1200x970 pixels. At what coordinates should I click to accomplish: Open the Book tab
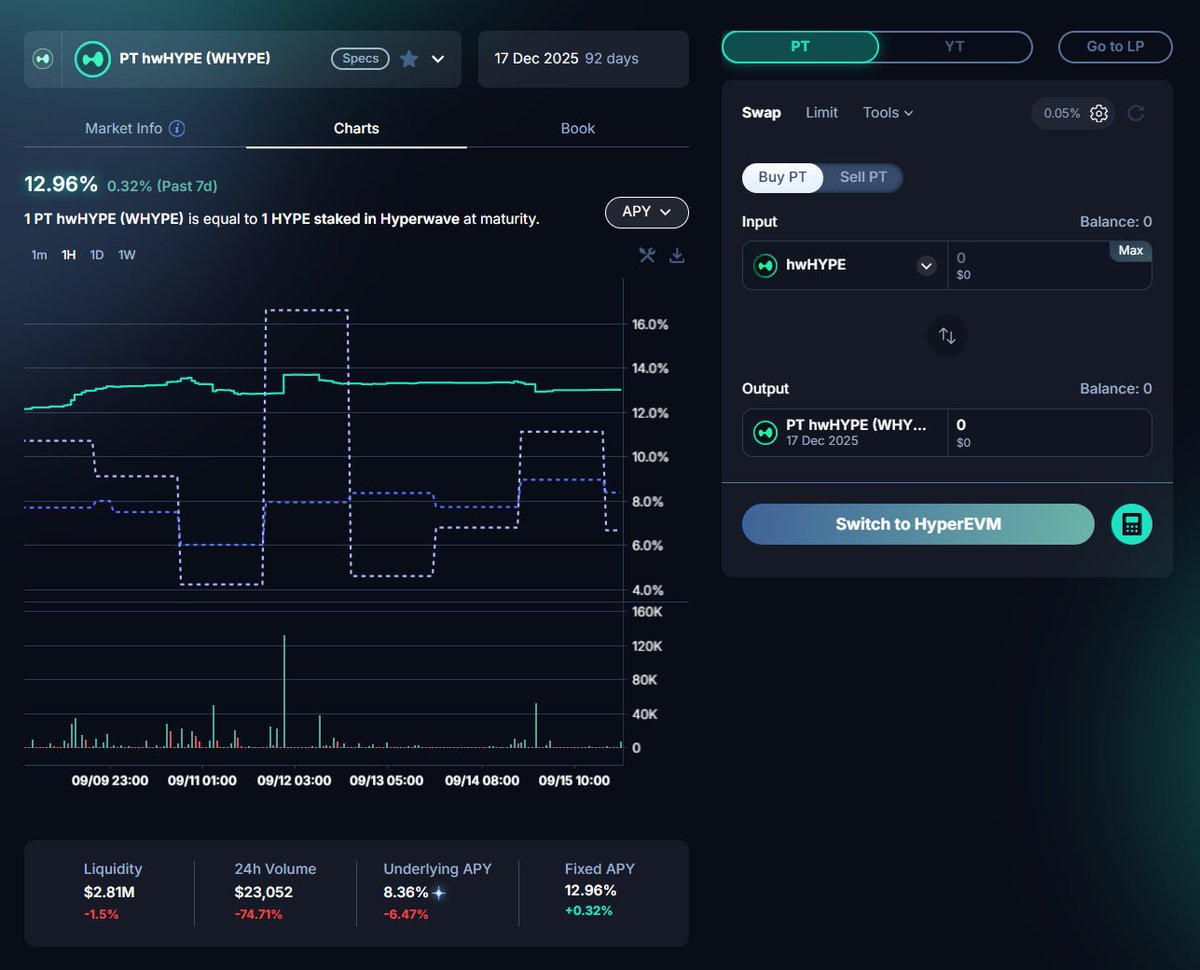(x=578, y=128)
